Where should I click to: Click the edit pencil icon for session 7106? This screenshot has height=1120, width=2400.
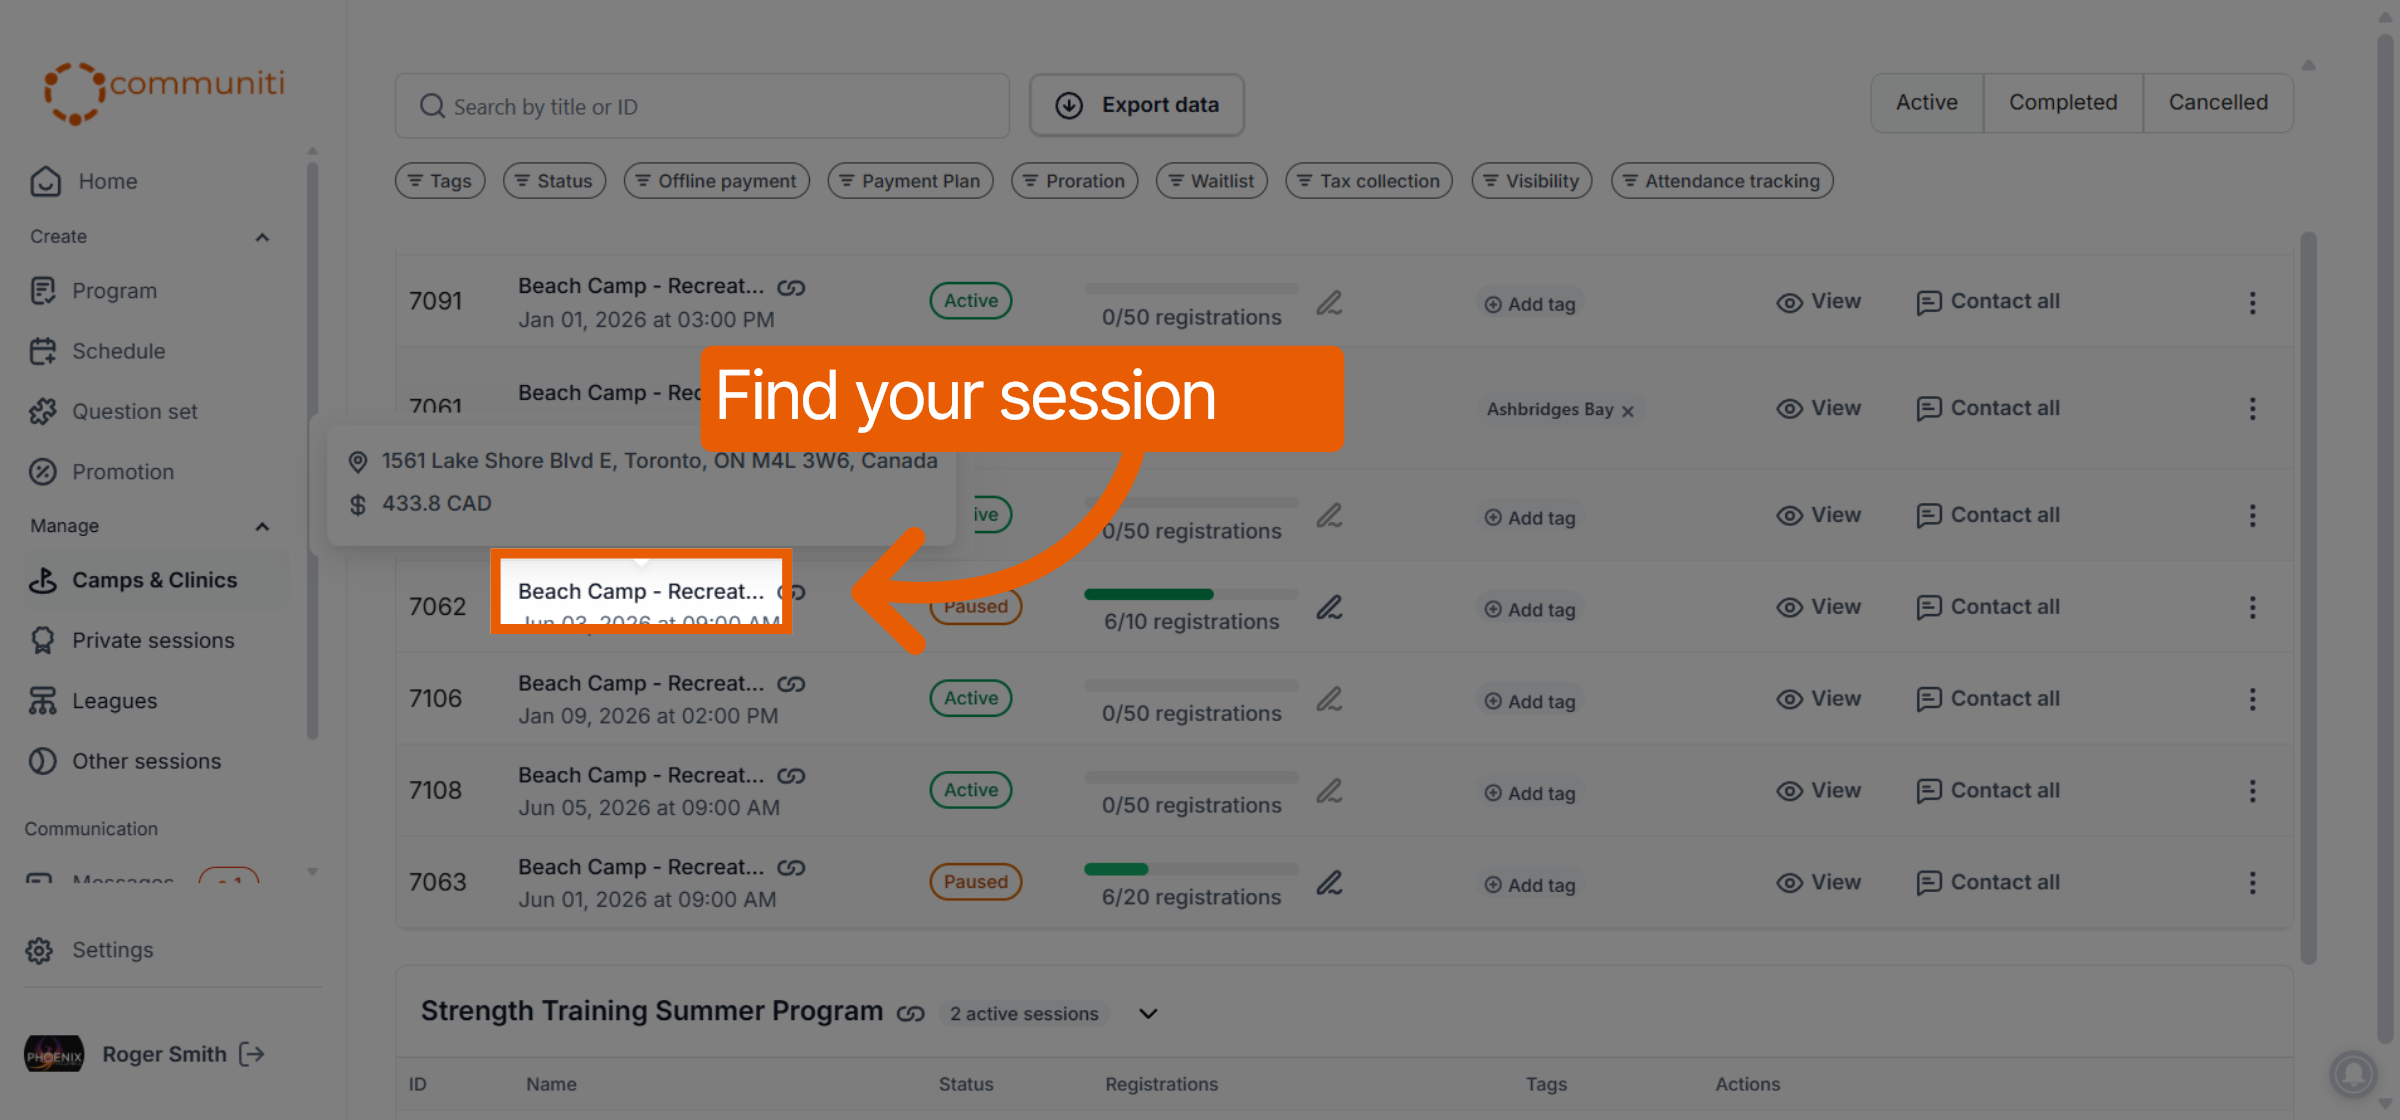click(x=1329, y=699)
